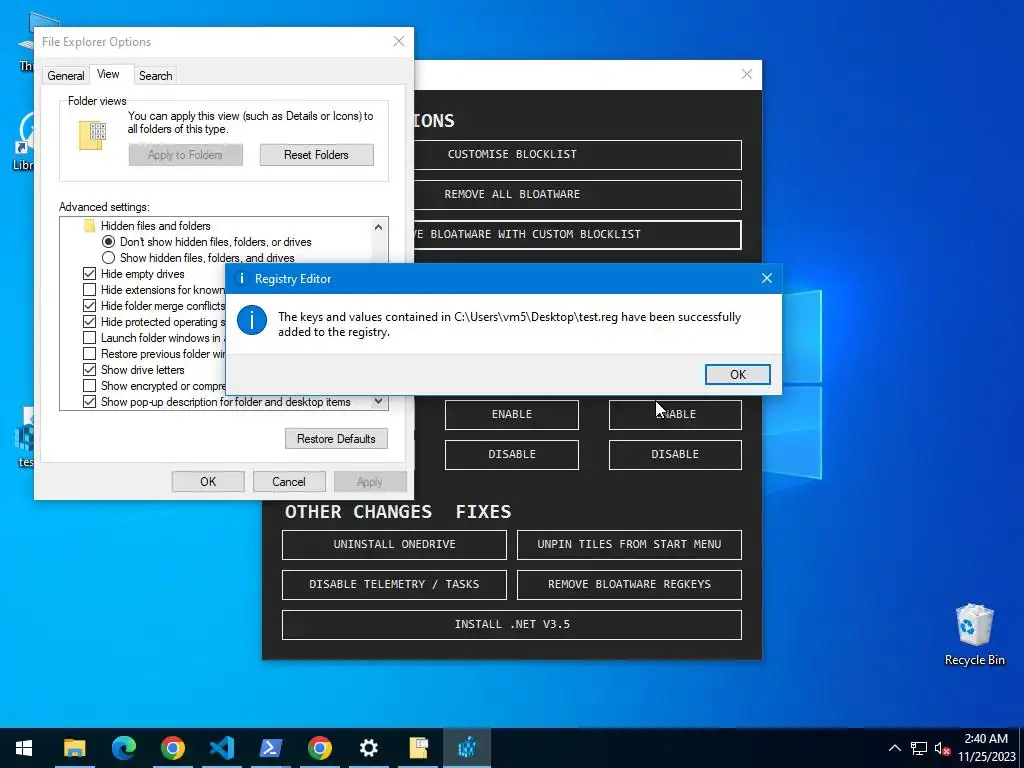Open Settings gear in the taskbar

(x=368, y=748)
